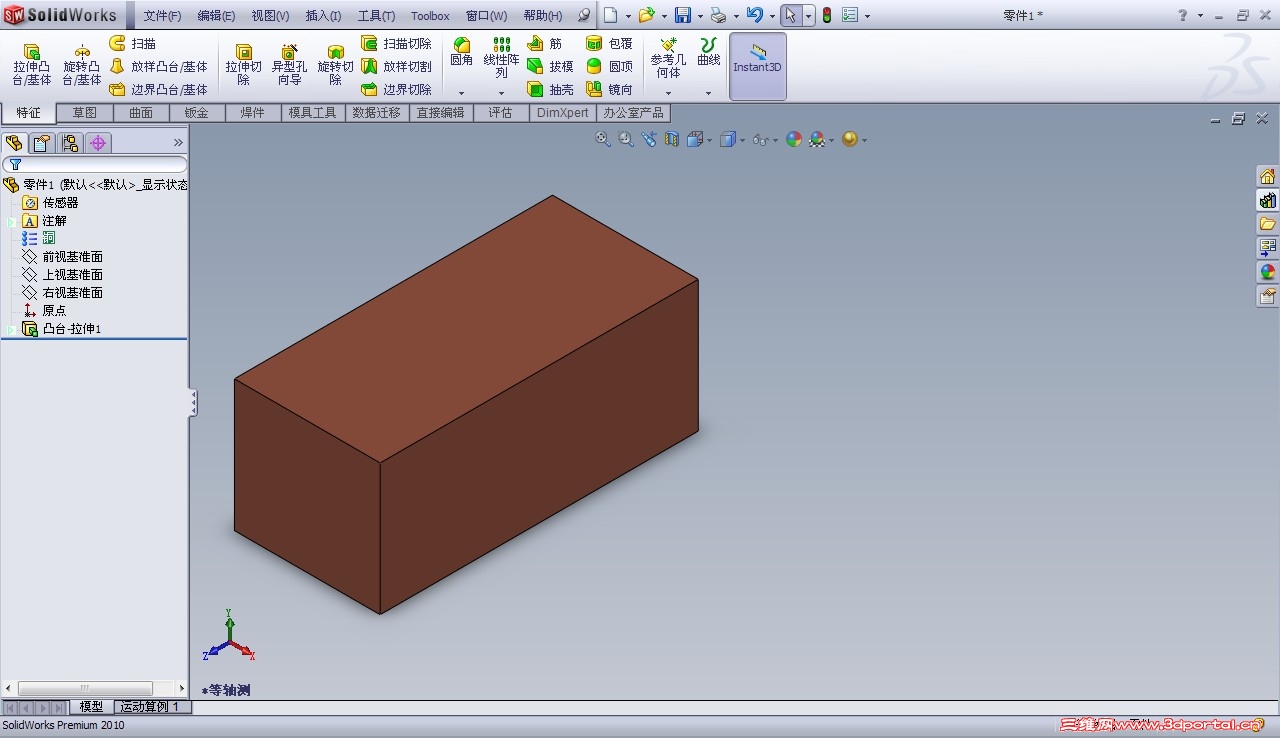The width and height of the screenshot is (1280, 738).
Task: Select the 包覆 wrap tool
Action: [610, 44]
